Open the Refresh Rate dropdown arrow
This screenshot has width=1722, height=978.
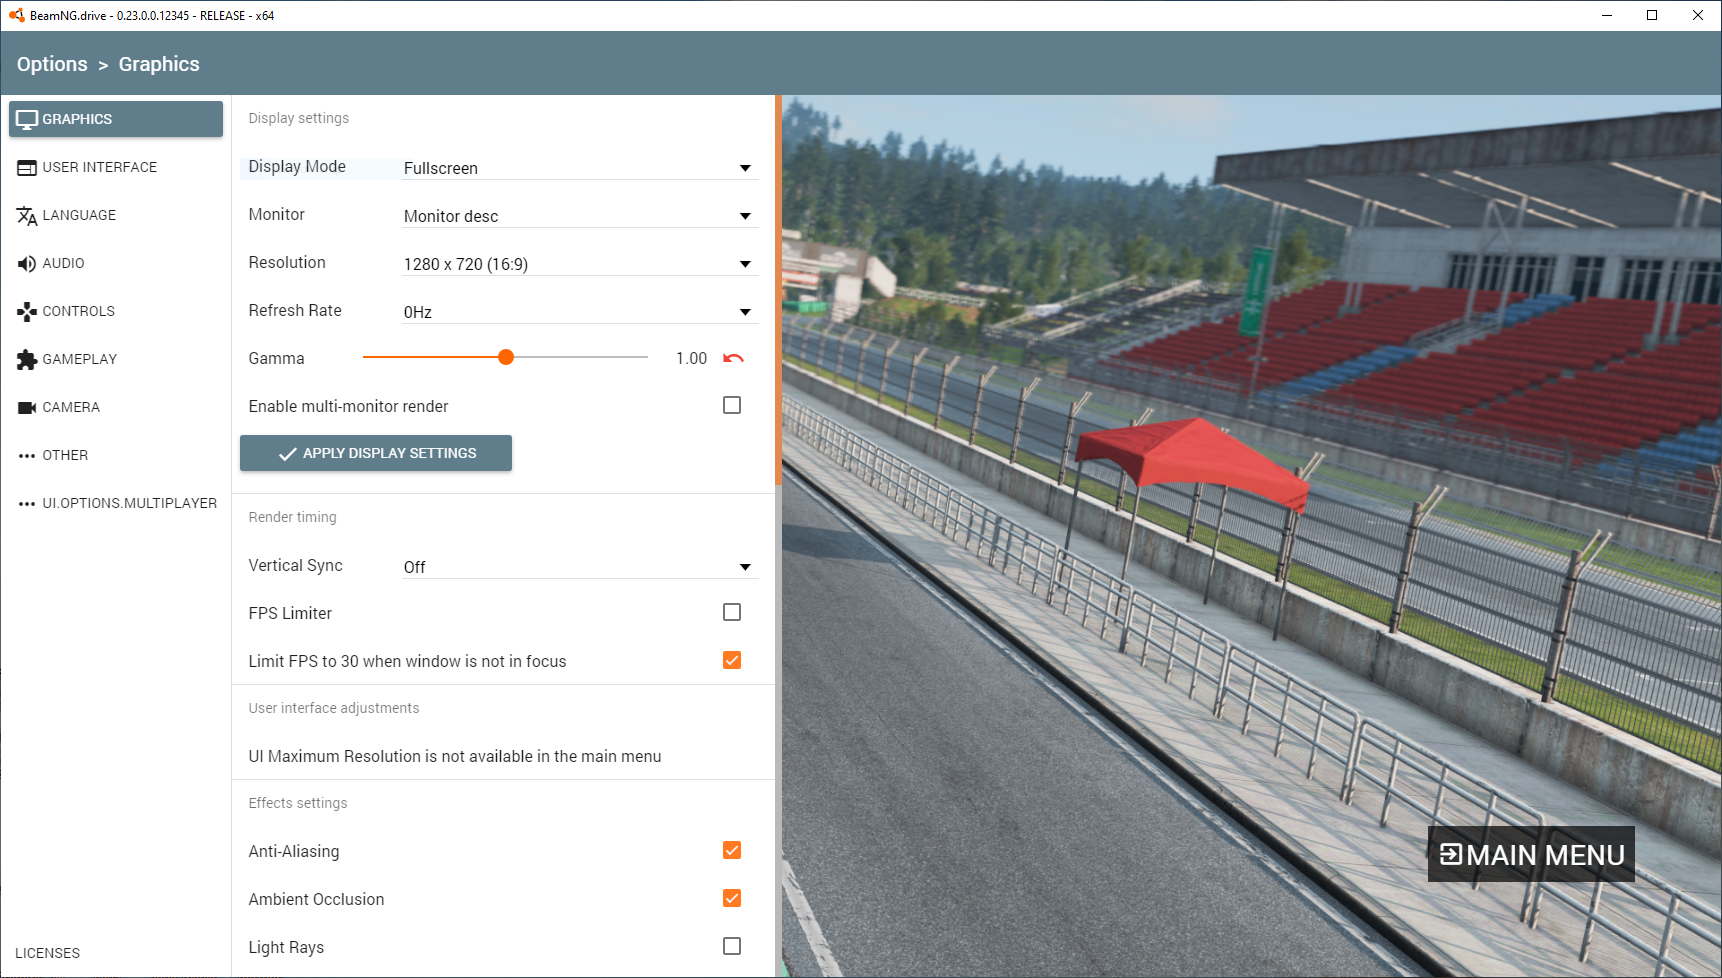(x=745, y=312)
